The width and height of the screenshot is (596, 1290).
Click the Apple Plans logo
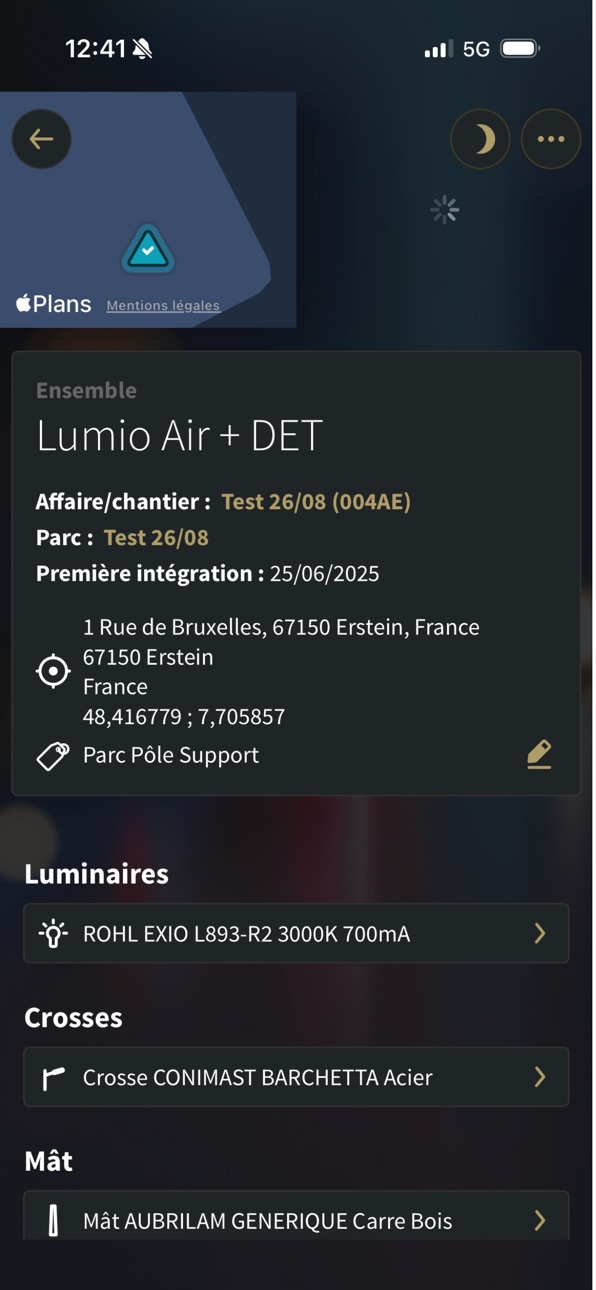click(53, 304)
